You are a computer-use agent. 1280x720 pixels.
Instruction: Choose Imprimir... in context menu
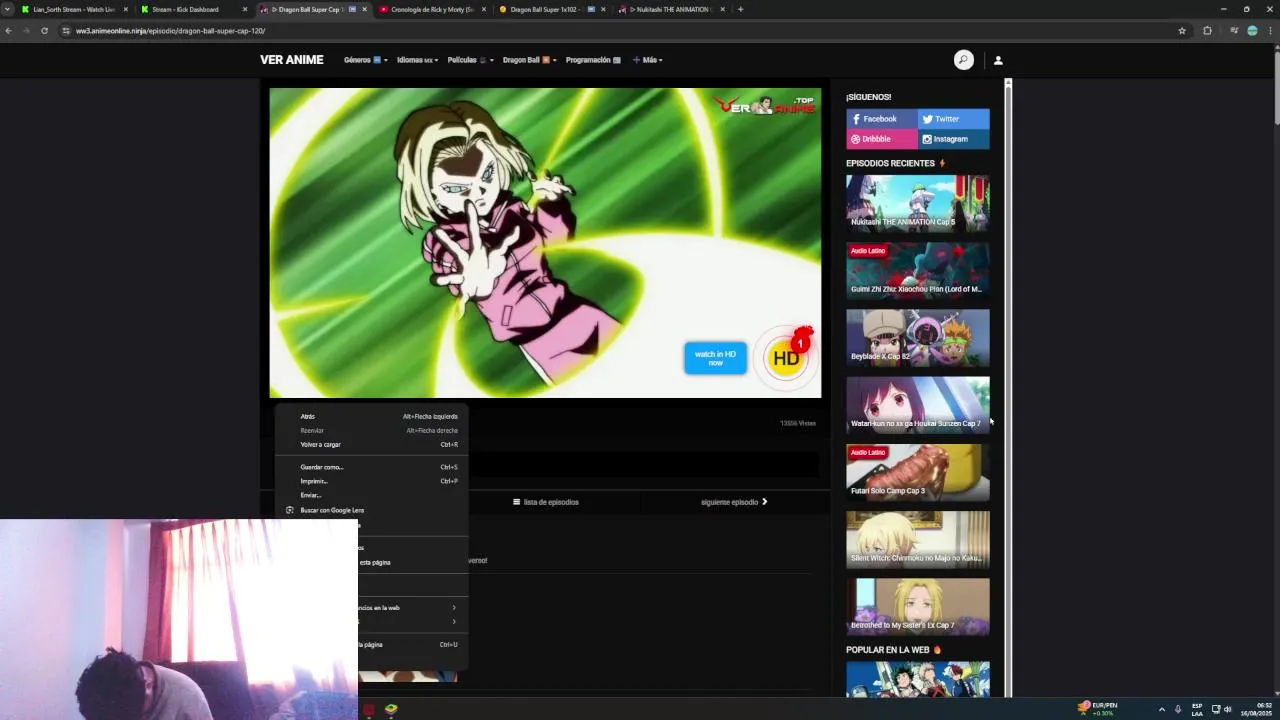coord(371,481)
